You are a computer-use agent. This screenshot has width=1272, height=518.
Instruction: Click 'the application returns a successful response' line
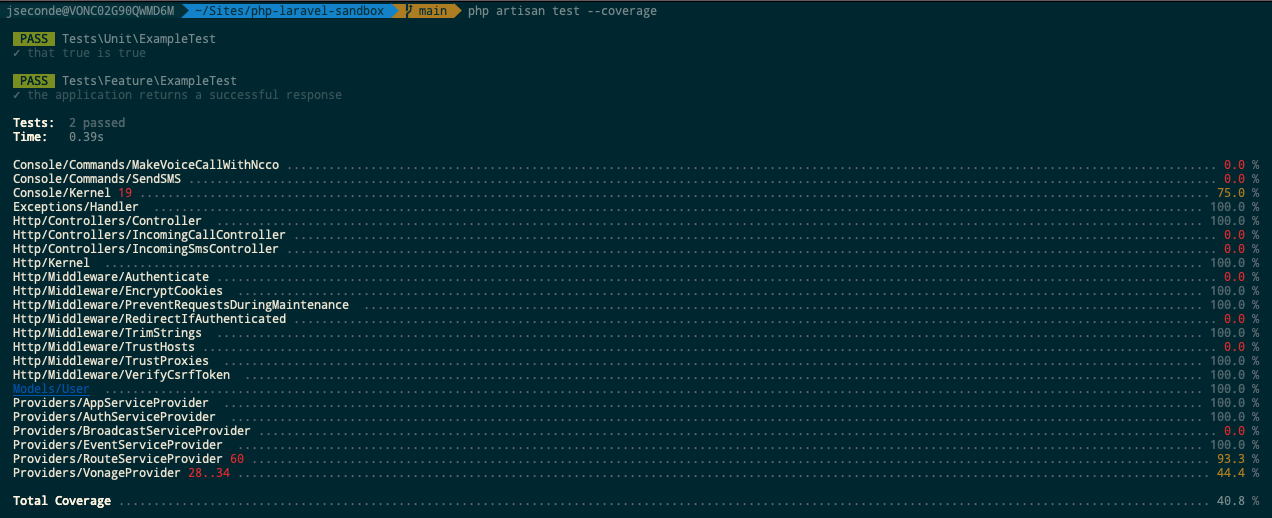click(178, 95)
